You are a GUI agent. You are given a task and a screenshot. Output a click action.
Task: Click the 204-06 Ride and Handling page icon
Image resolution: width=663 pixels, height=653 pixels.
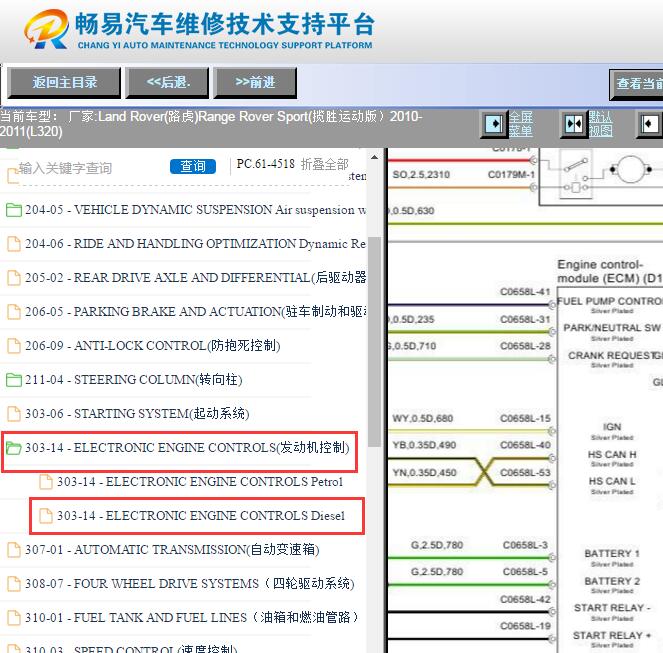coord(14,244)
